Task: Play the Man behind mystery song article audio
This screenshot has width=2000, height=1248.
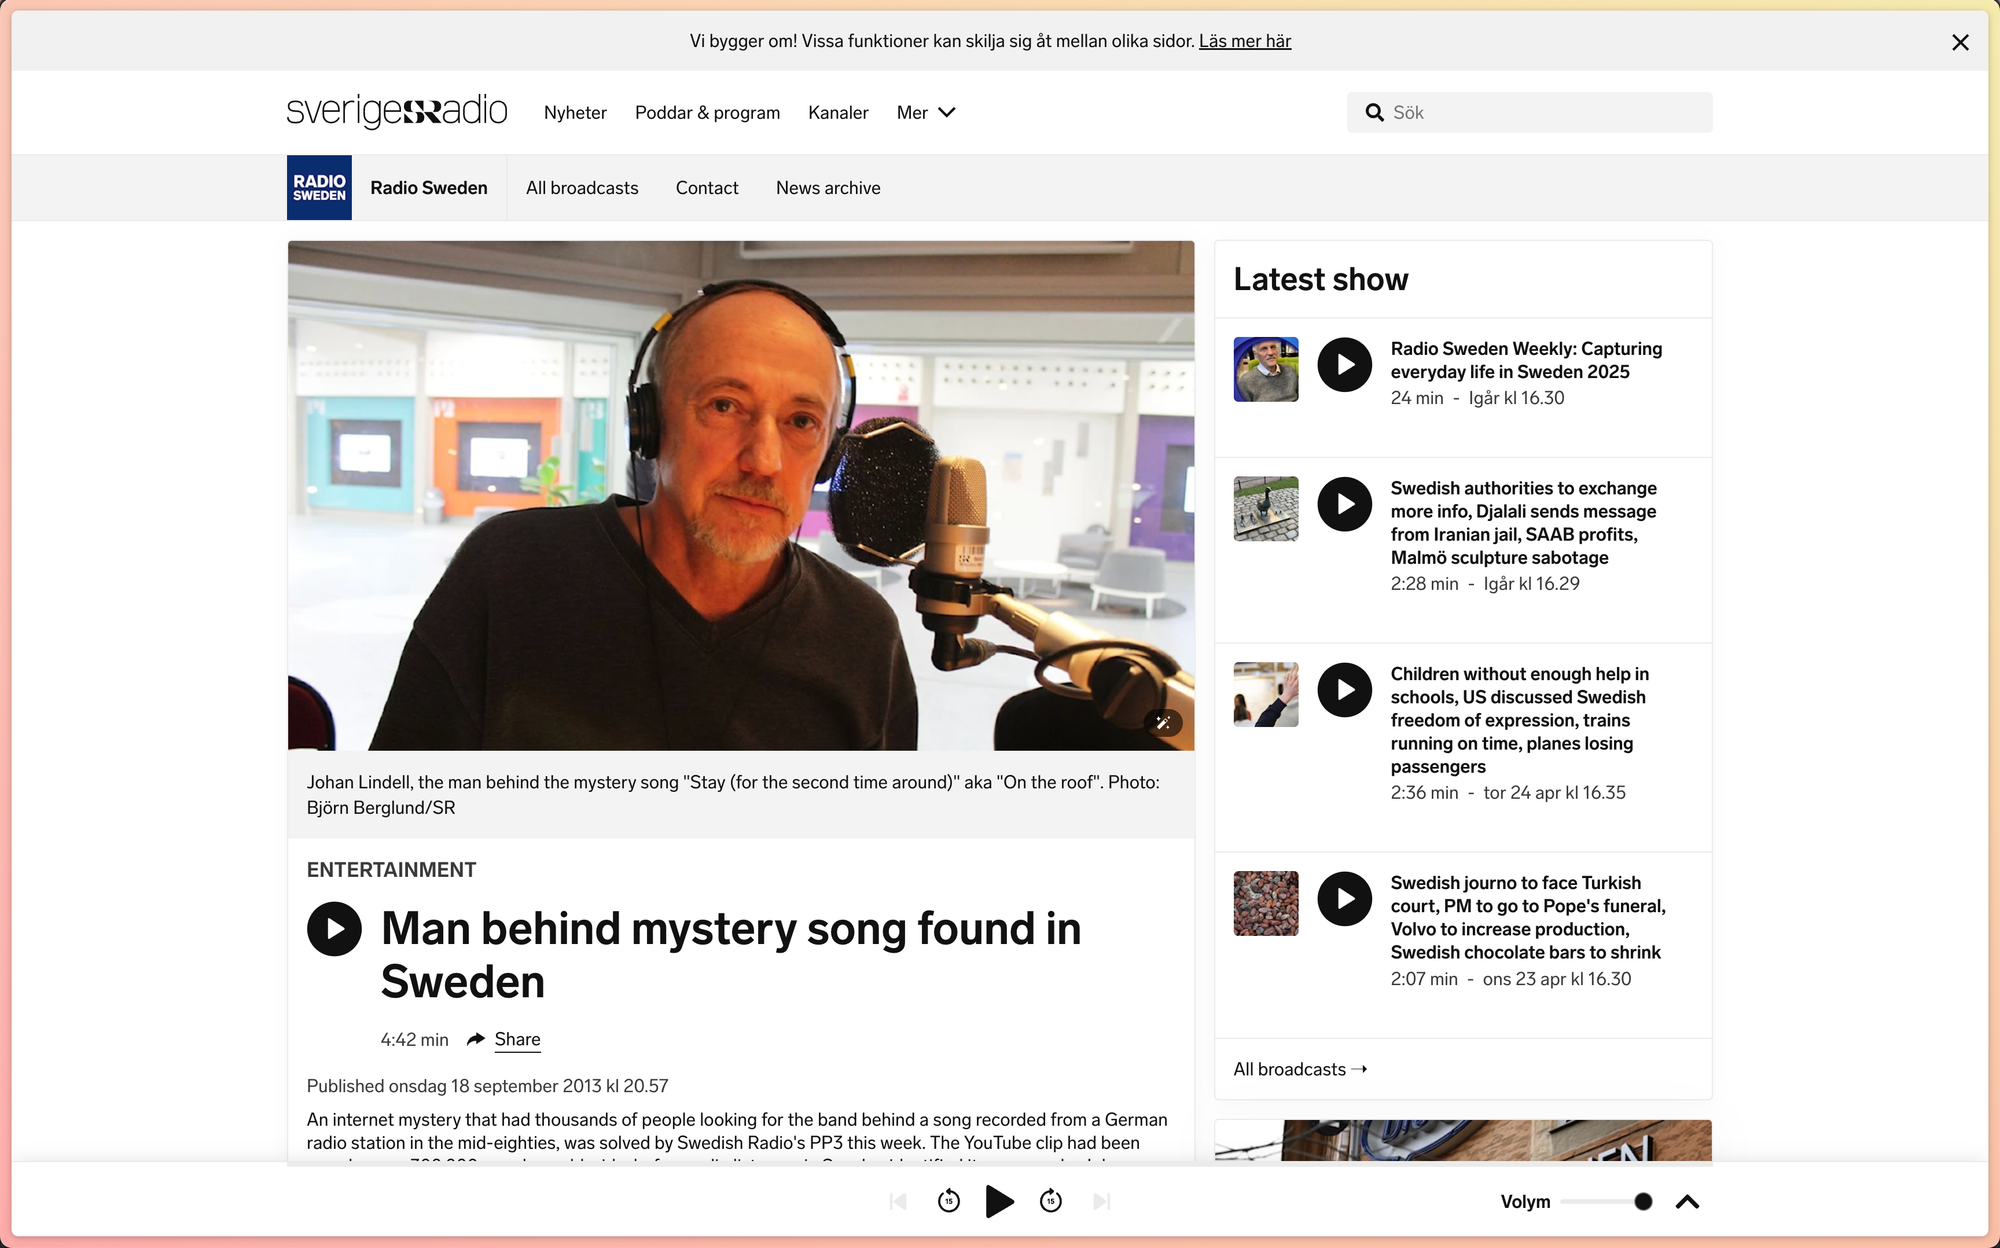Action: point(334,929)
